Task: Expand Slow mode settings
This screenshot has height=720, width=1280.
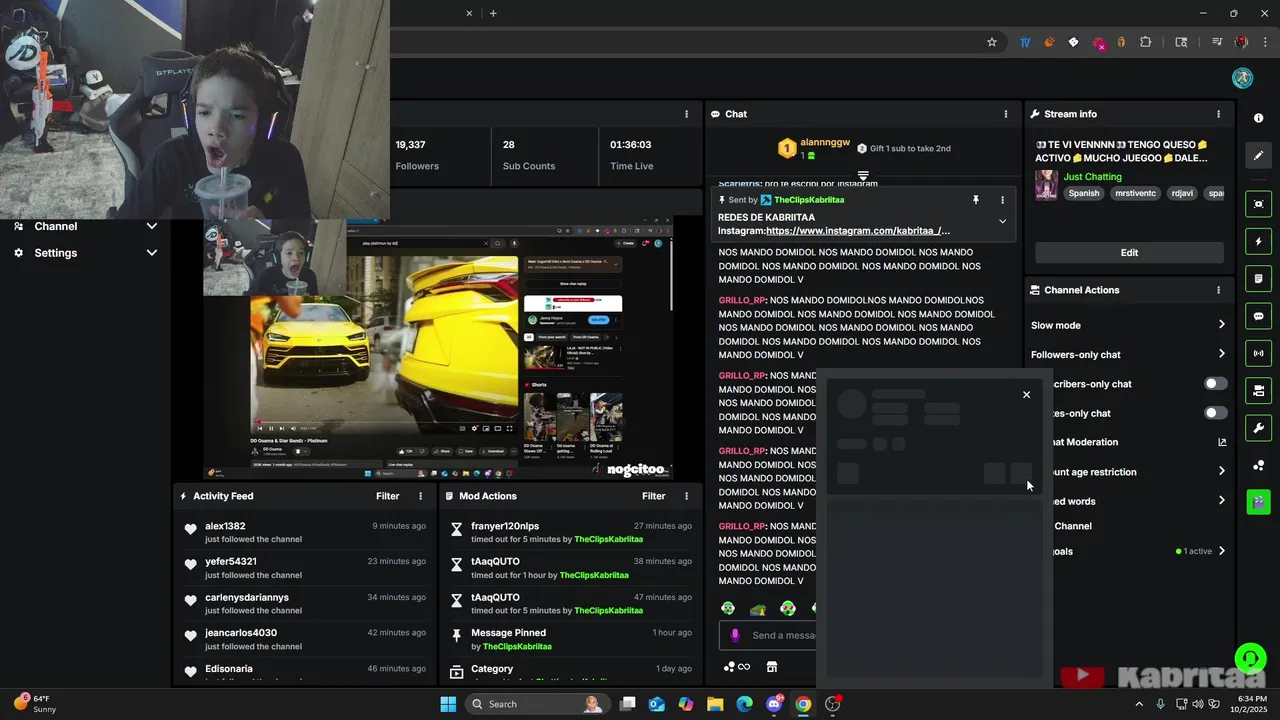Action: (x=1222, y=325)
